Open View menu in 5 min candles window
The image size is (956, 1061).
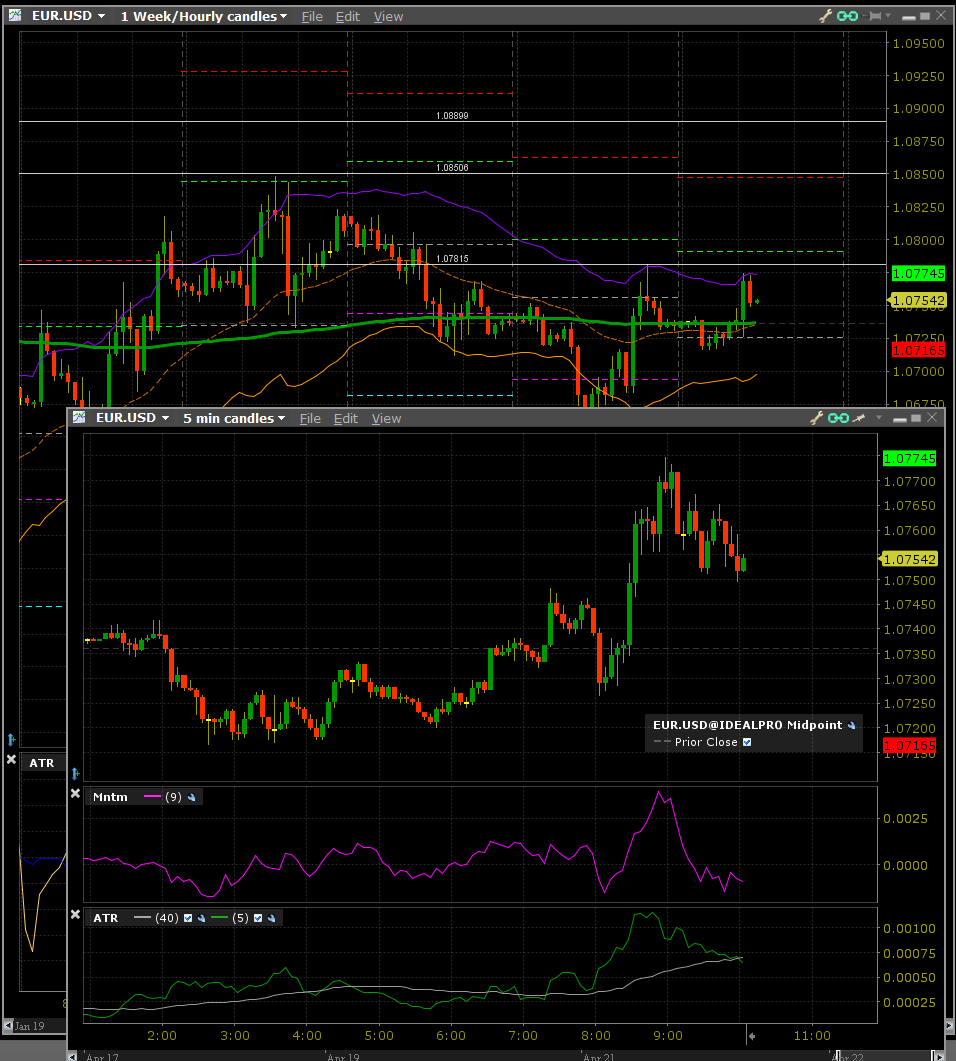point(386,419)
